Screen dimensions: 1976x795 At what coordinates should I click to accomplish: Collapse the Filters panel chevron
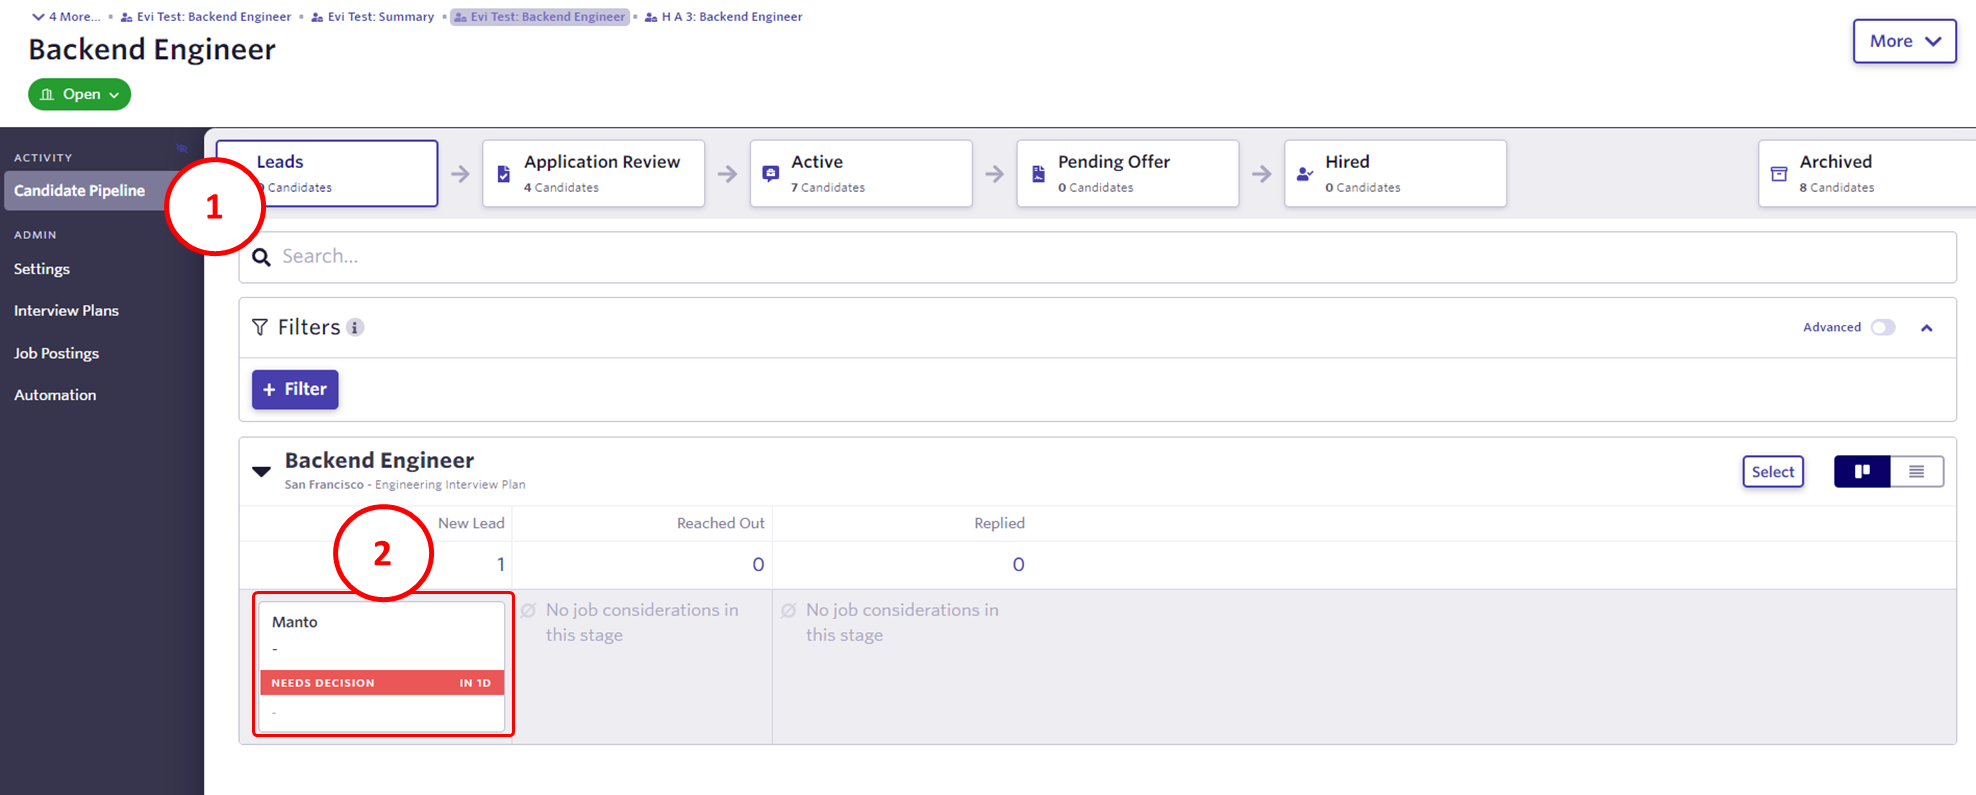click(x=1926, y=328)
